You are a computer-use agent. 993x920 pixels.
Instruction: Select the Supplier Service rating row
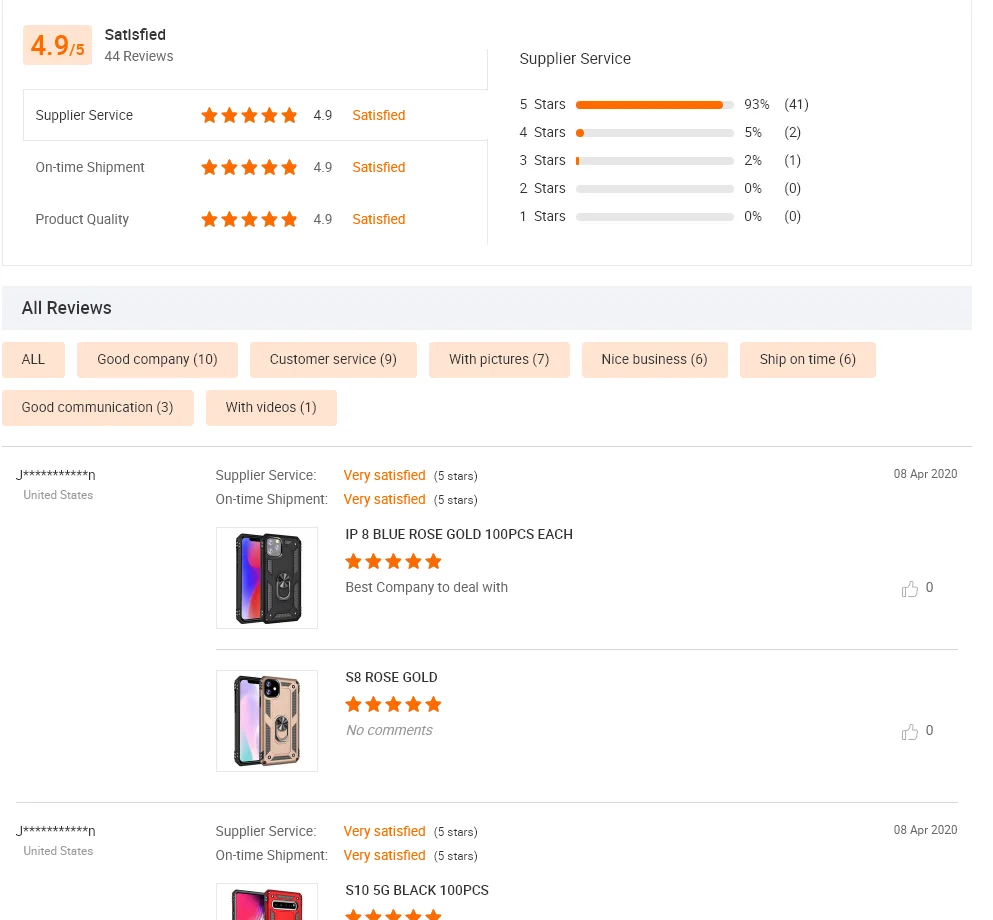pos(255,115)
